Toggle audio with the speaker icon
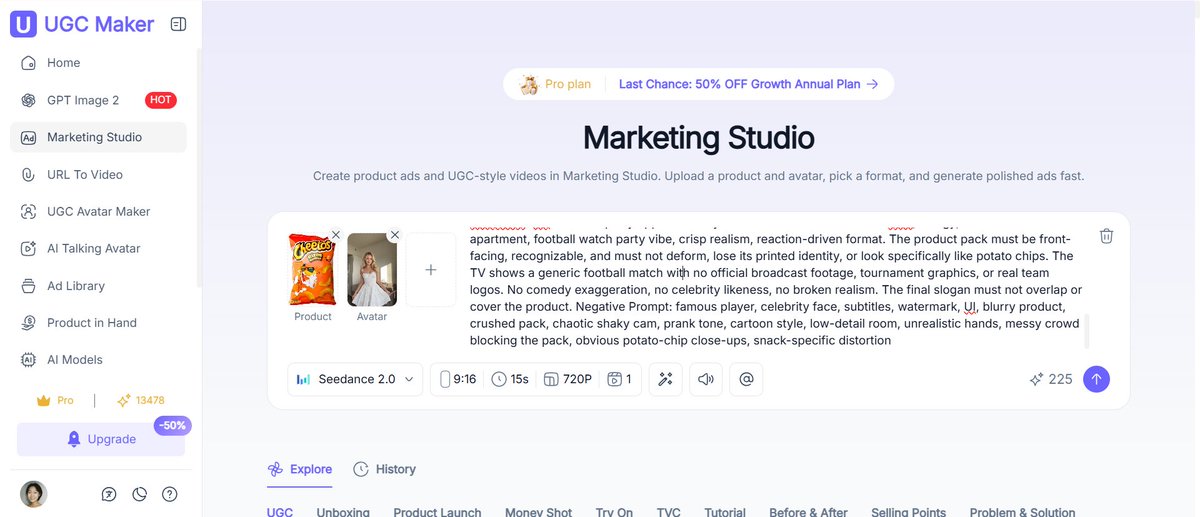Screen dimensions: 1200x517 706,379
